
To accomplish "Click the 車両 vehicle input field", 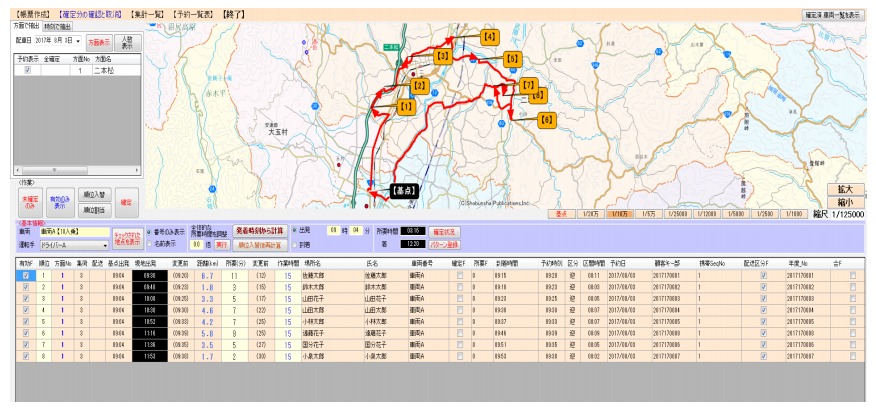I will tap(74, 231).
